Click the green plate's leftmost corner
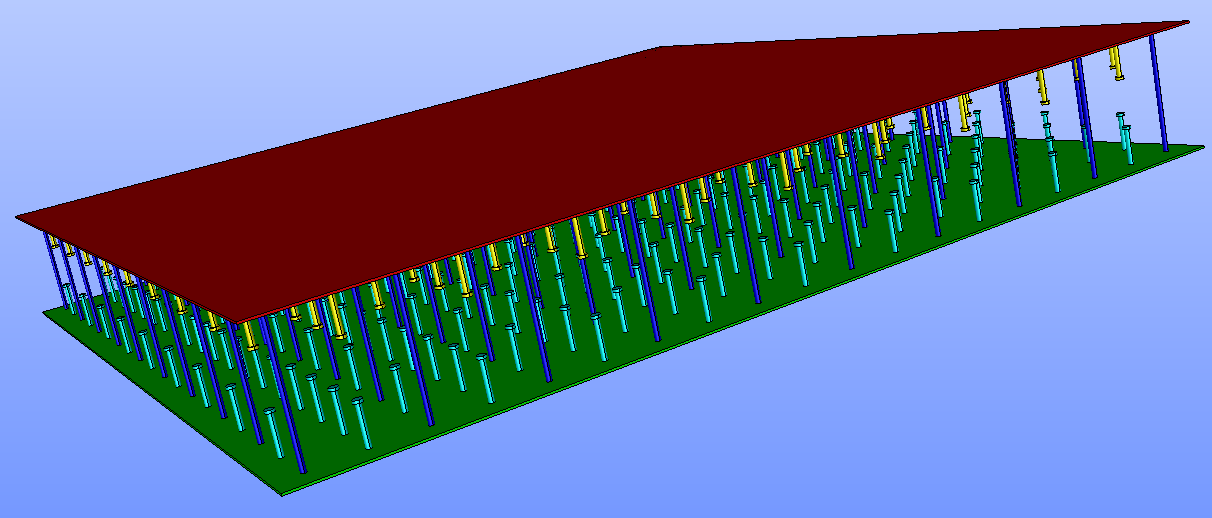Screen dimensions: 1212x518 (43, 311)
